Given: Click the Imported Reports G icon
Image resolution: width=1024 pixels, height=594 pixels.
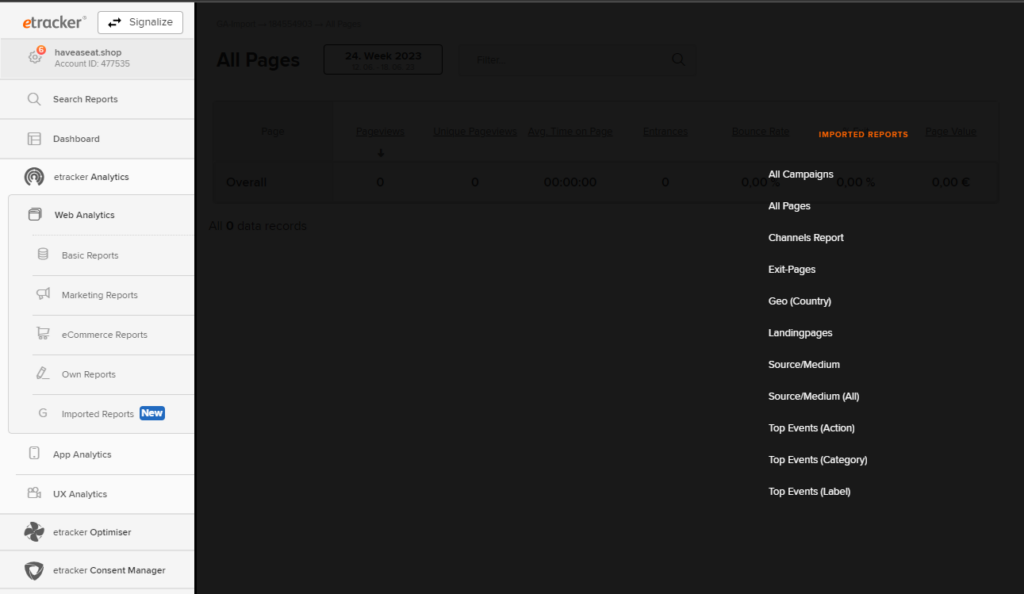Looking at the screenshot, I should pyautogui.click(x=42, y=413).
